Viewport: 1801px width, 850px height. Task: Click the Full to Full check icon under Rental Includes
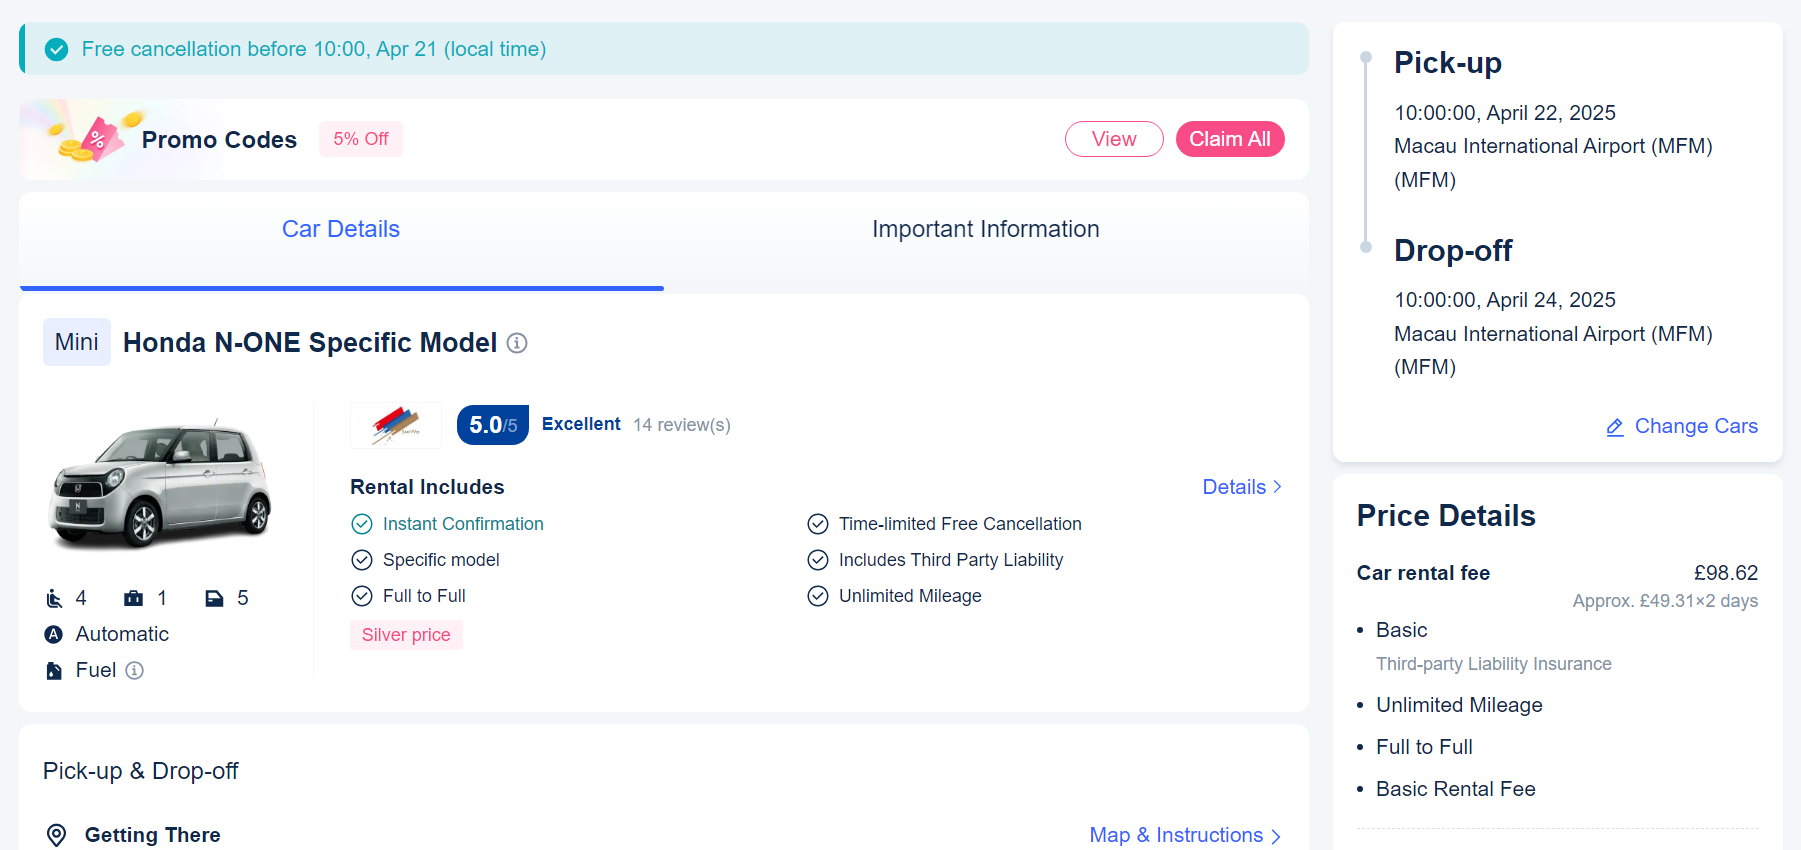pos(362,596)
